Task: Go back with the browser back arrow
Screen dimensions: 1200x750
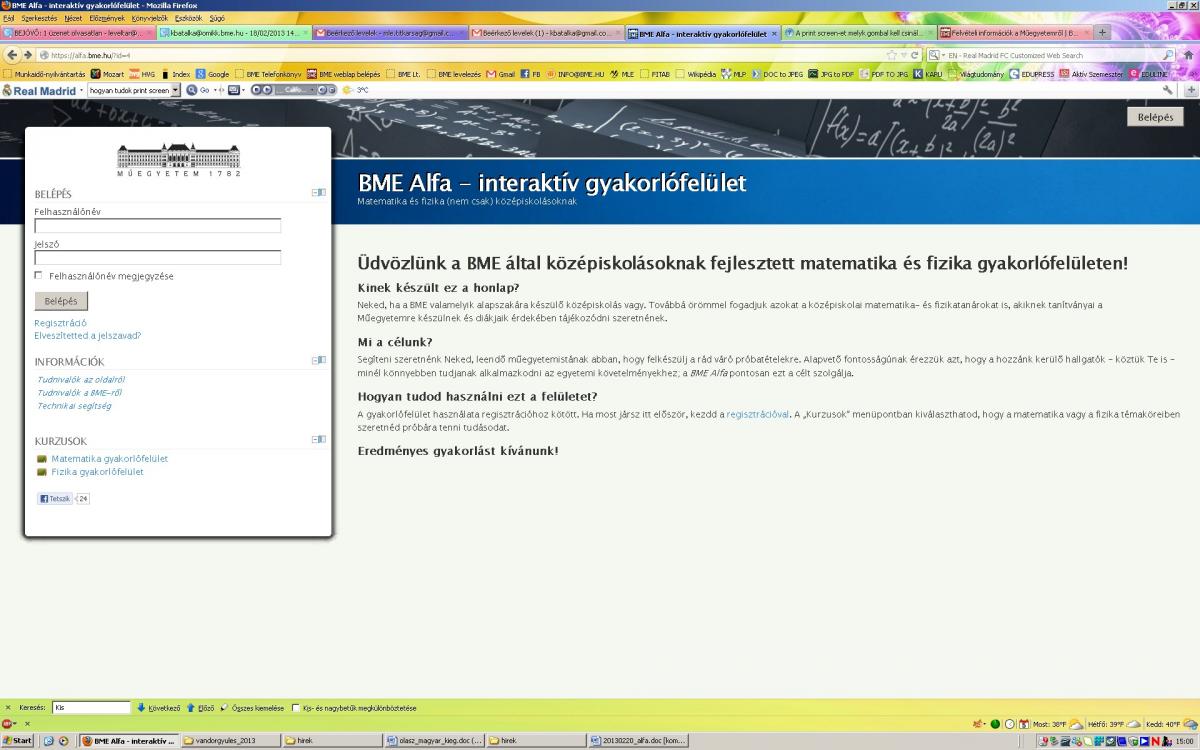Action: (12, 55)
